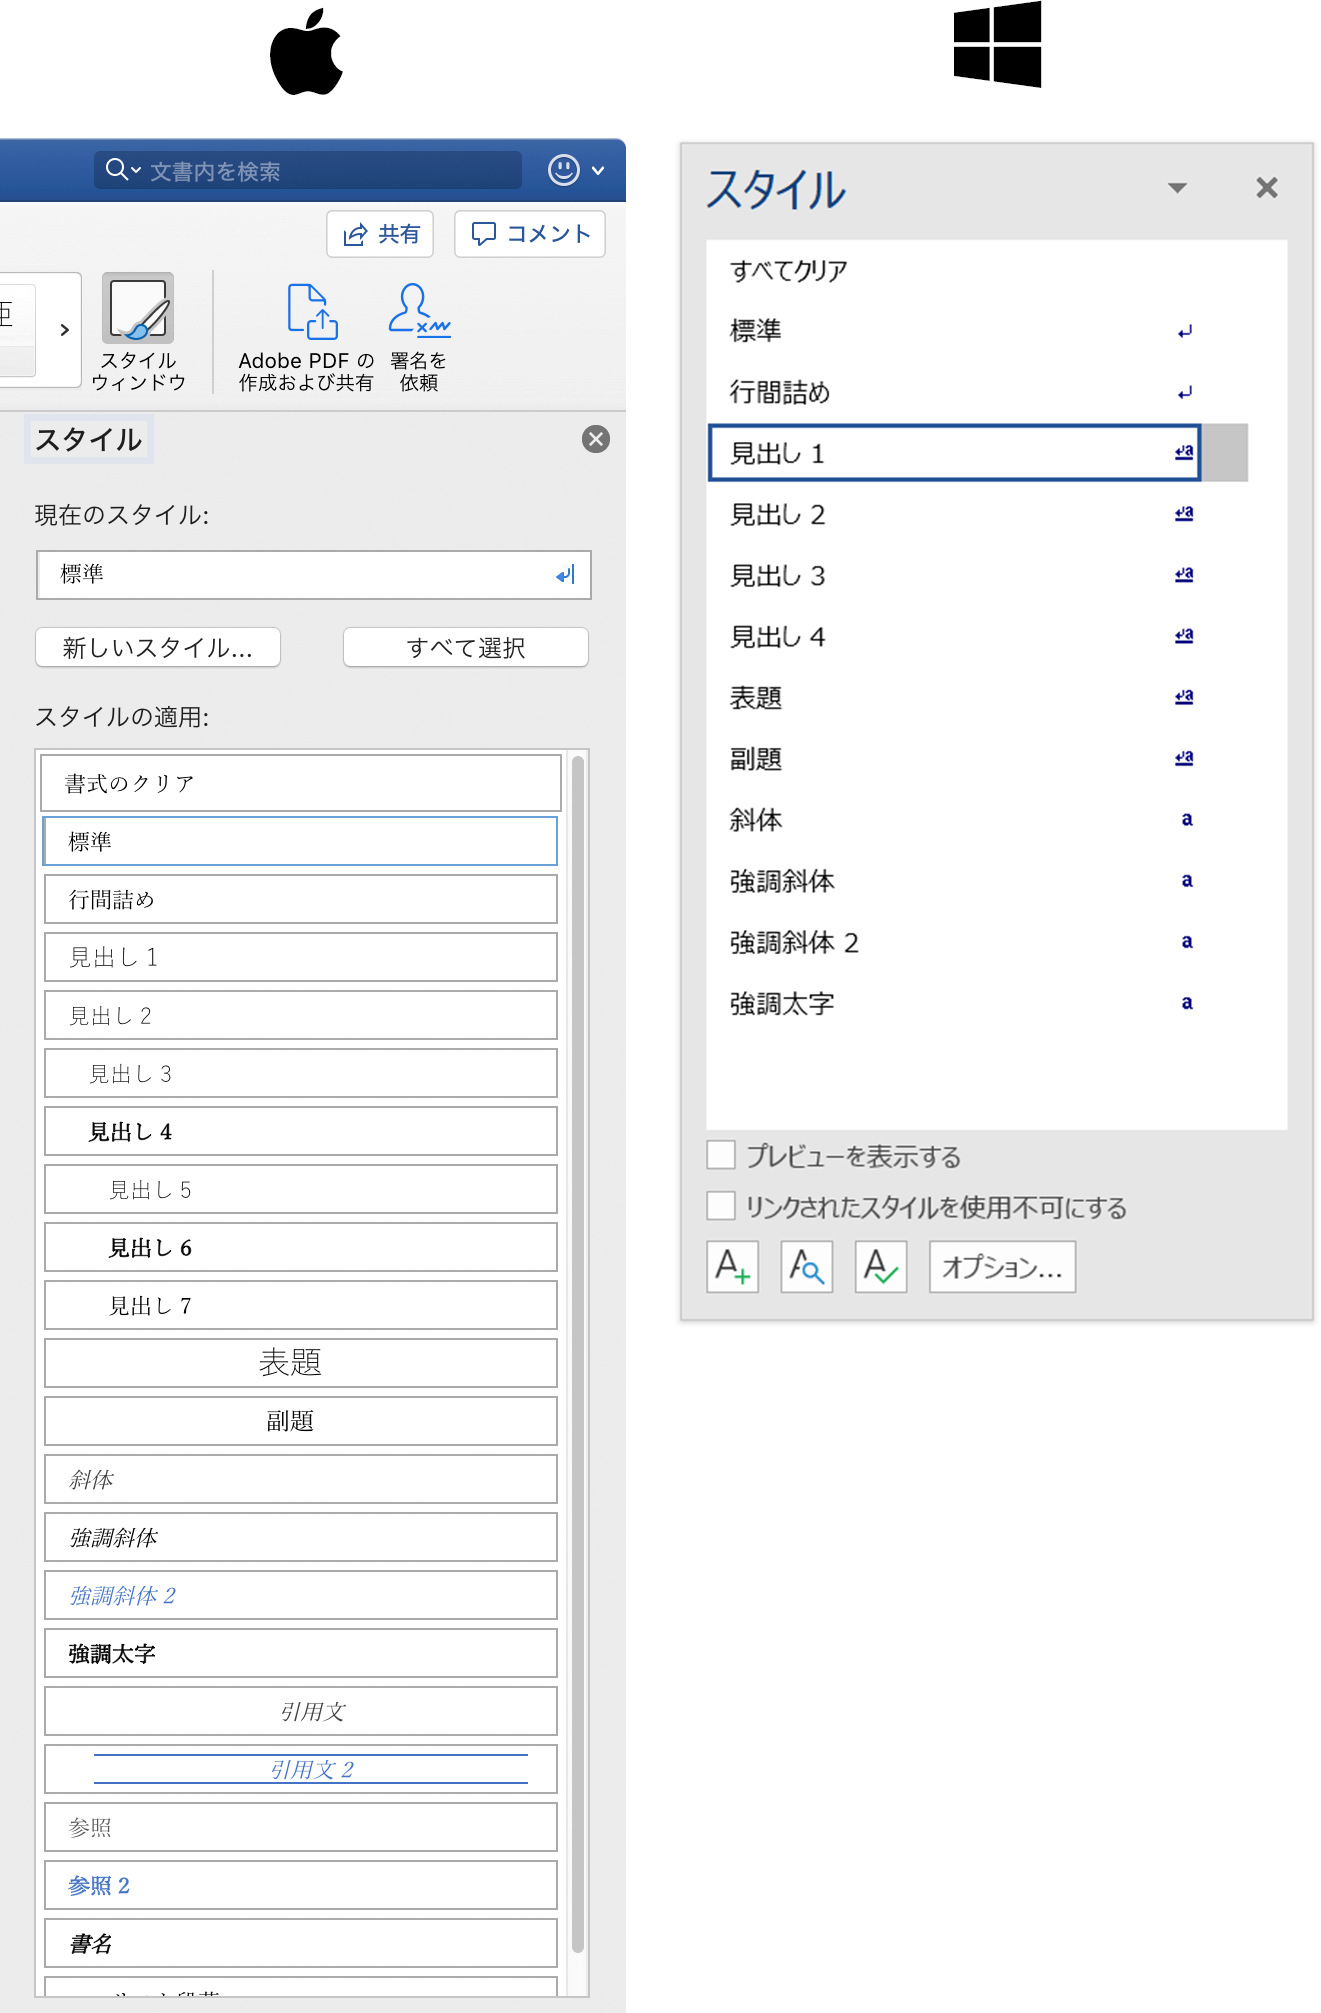Click the linked style icon beside 副題 in Windows
Image resolution: width=1321 pixels, height=2013 pixels.
click(1185, 758)
